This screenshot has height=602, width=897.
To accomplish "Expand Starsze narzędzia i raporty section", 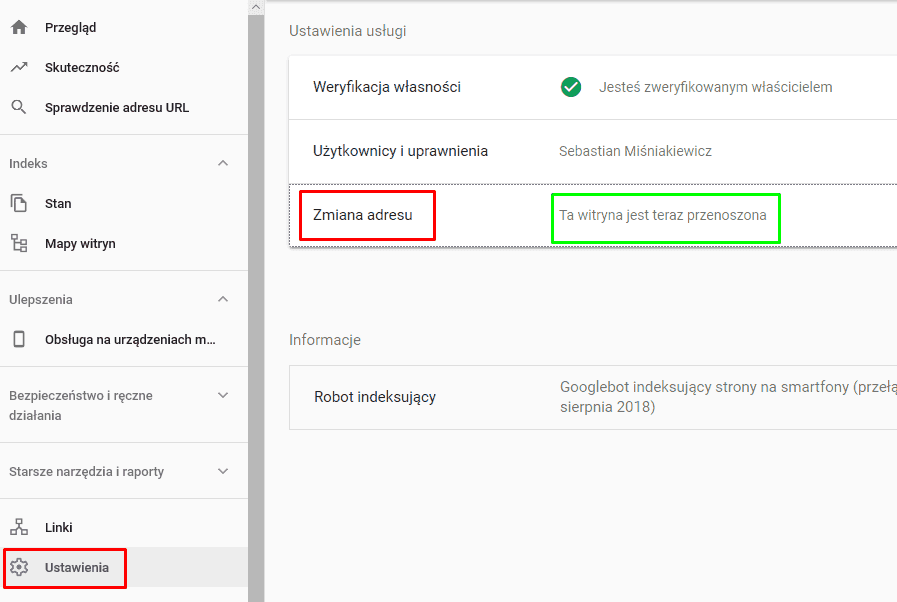I will 223,471.
